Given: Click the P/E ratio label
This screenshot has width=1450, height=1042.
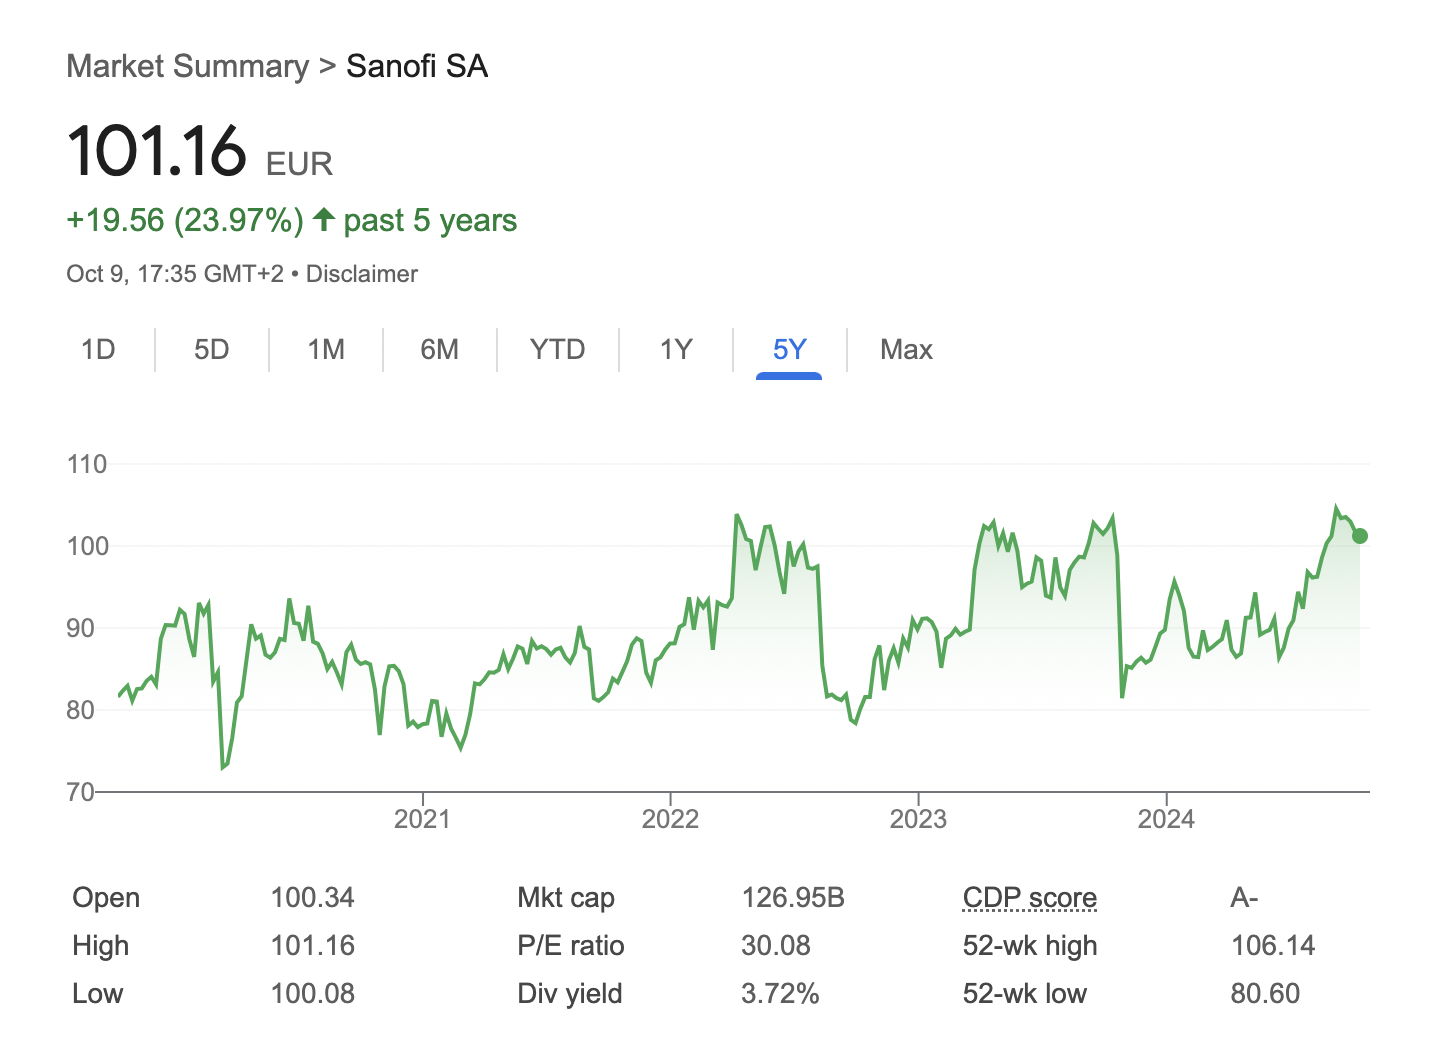Looking at the screenshot, I should (x=571, y=946).
